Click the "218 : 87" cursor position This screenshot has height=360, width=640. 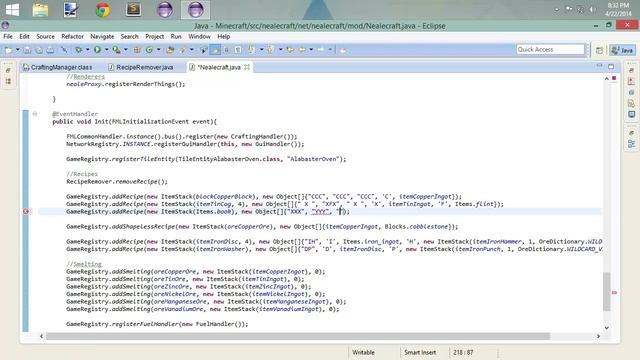[463, 352]
